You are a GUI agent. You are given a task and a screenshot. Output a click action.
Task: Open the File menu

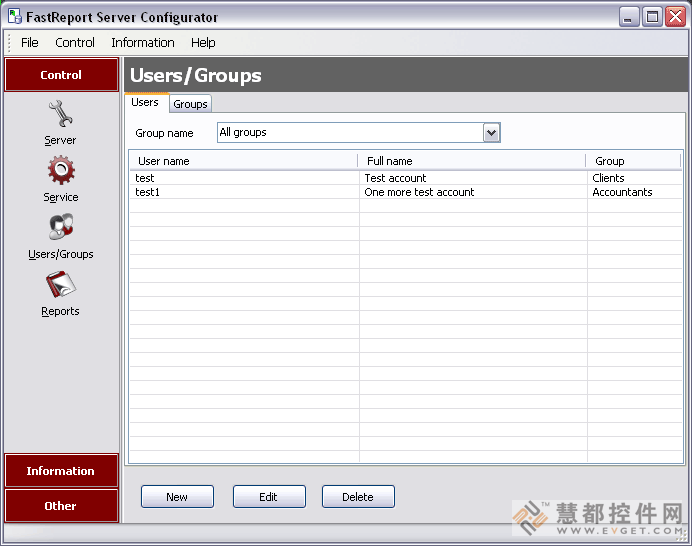pyautogui.click(x=30, y=42)
